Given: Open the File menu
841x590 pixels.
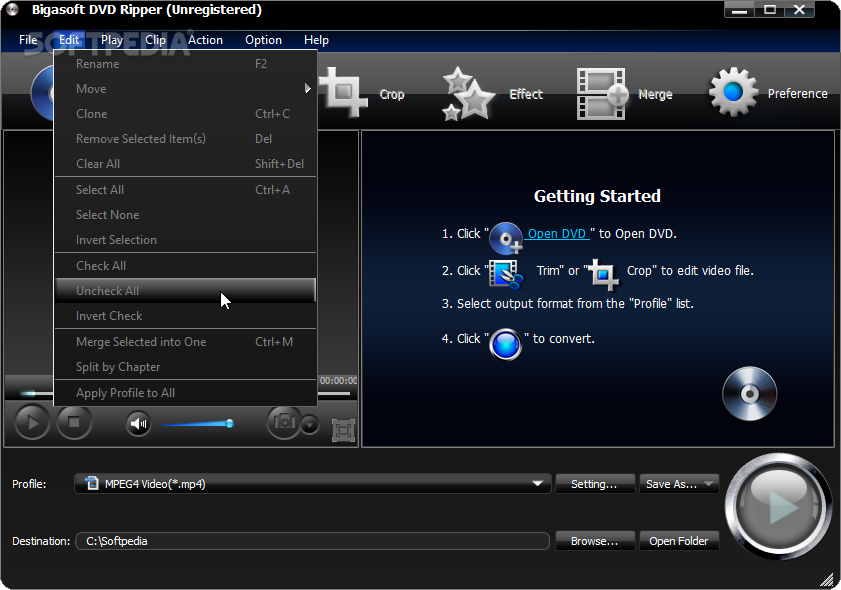Looking at the screenshot, I should (28, 40).
